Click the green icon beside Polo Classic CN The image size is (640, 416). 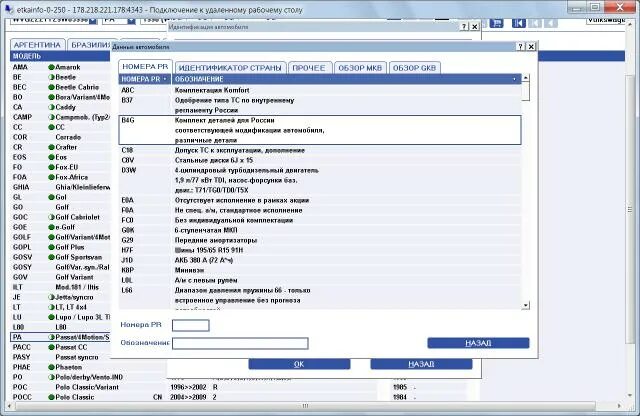pyautogui.click(x=51, y=397)
